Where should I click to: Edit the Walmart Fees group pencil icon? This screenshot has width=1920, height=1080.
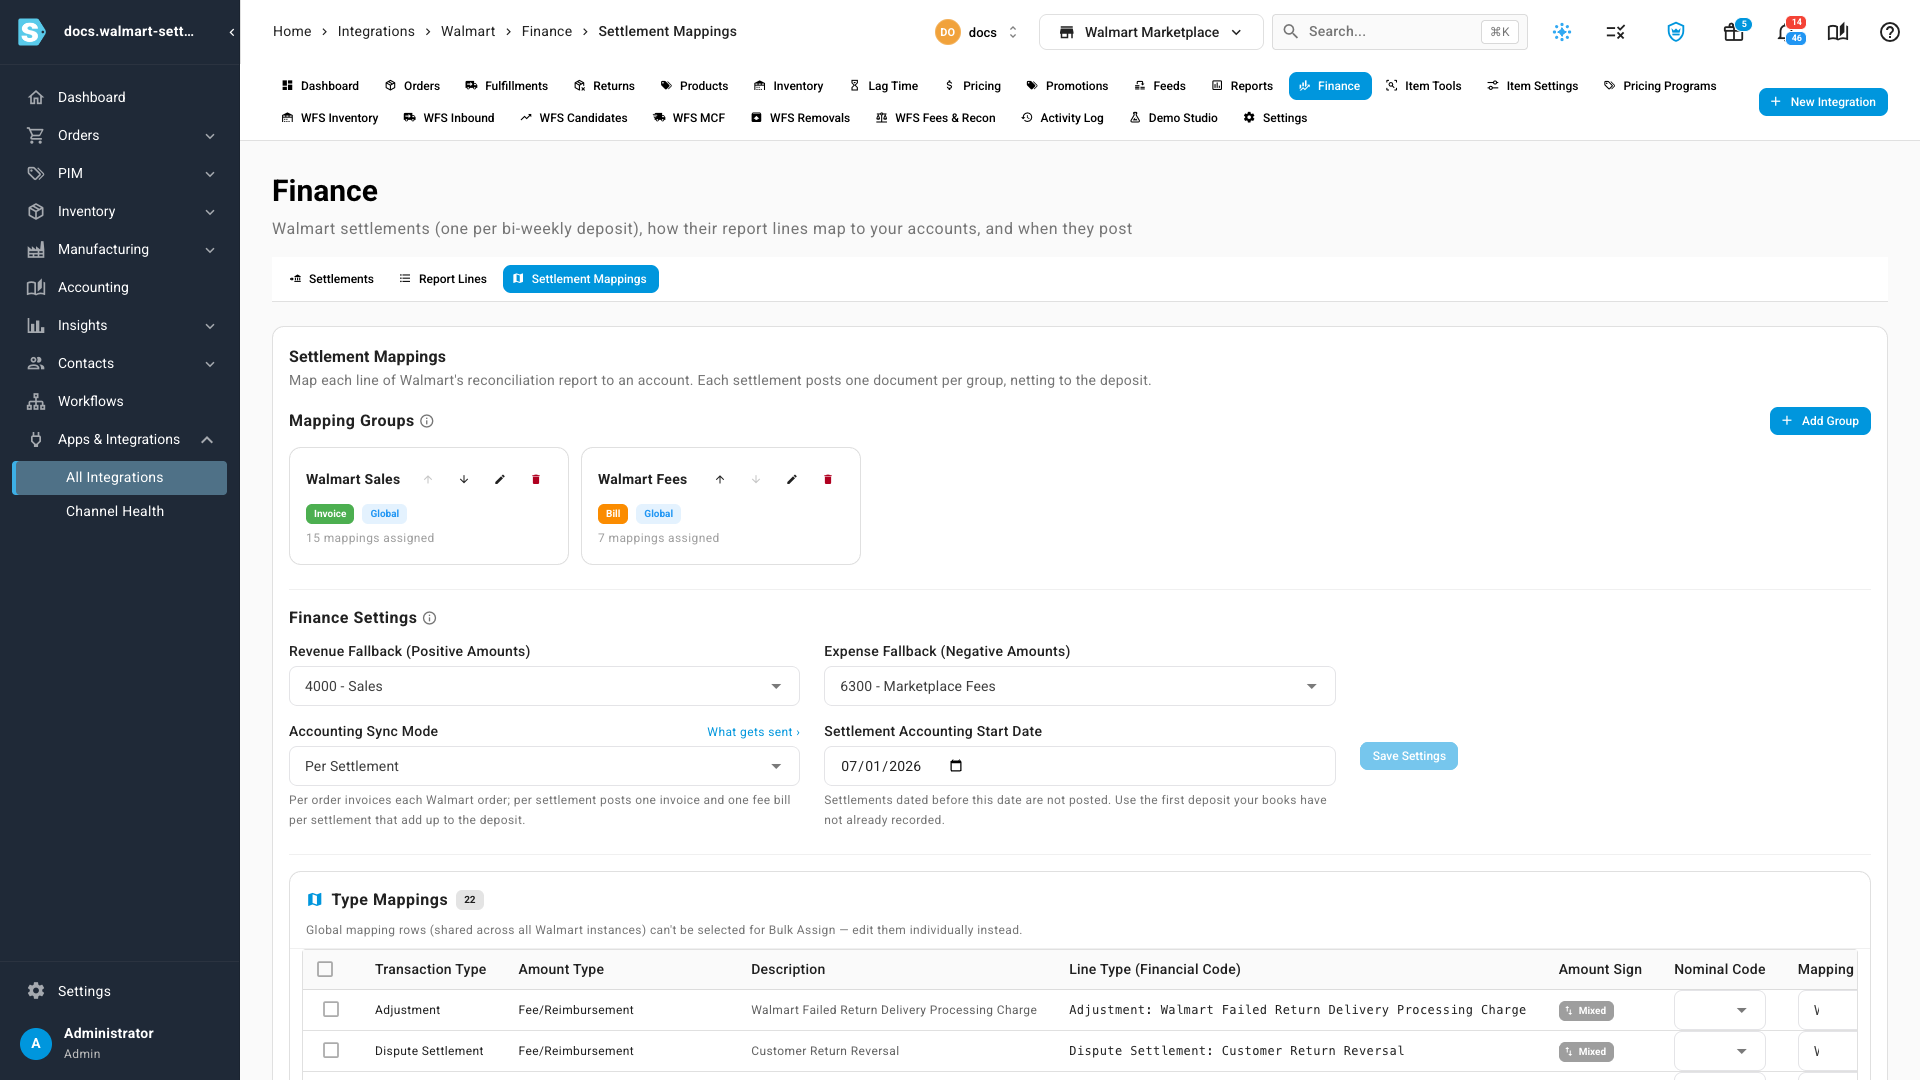(792, 480)
